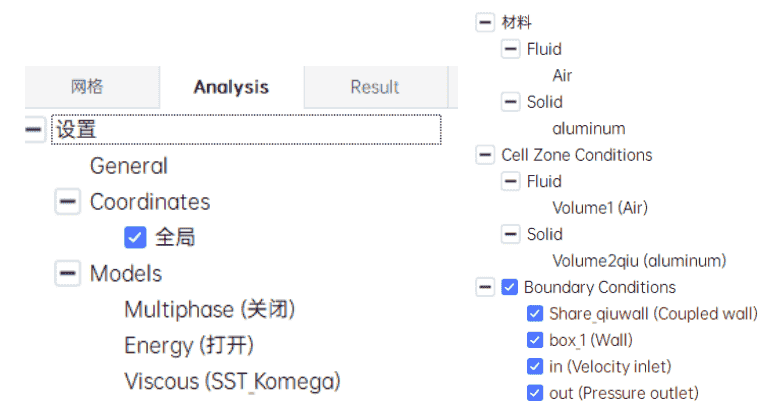
Task: Toggle the Boundary Conditions checkbox
Action: pos(509,287)
